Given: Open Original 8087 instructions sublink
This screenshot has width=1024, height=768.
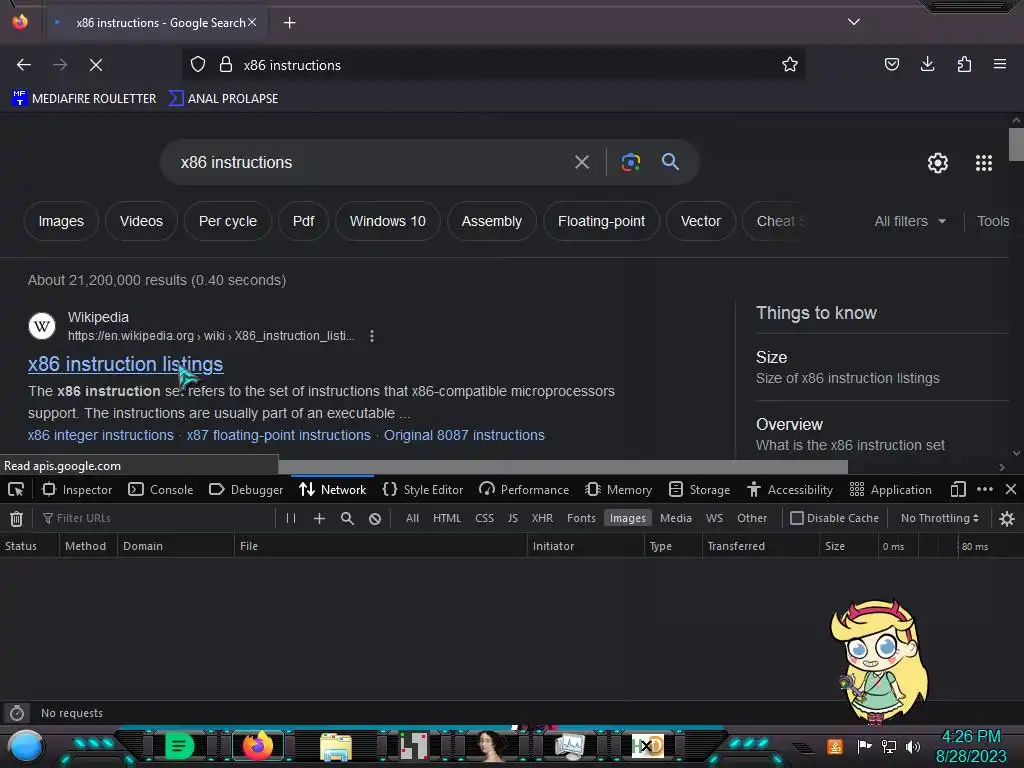Looking at the screenshot, I should point(464,435).
